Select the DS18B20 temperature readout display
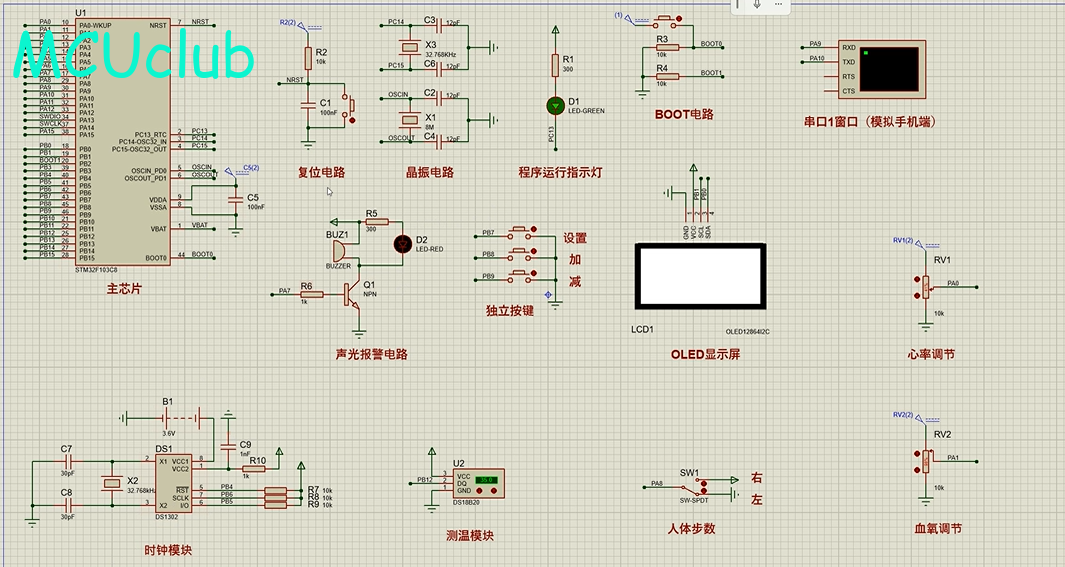 486,479
